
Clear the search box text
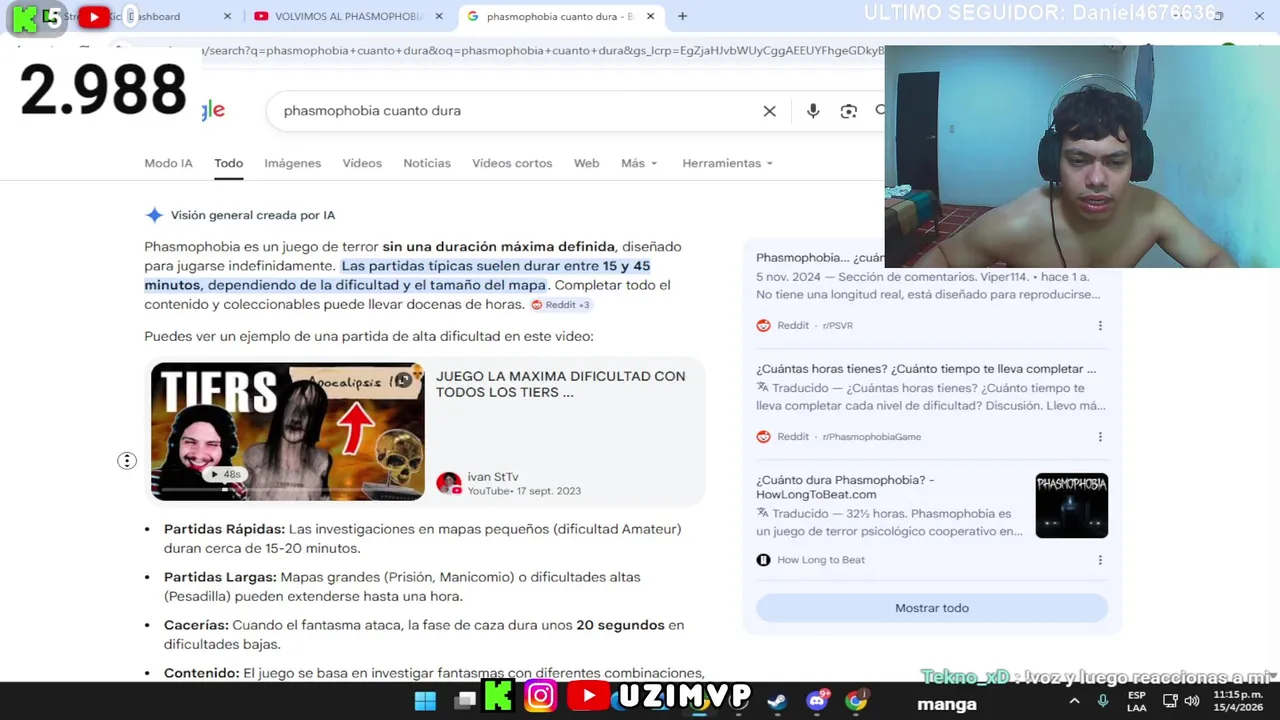769,111
